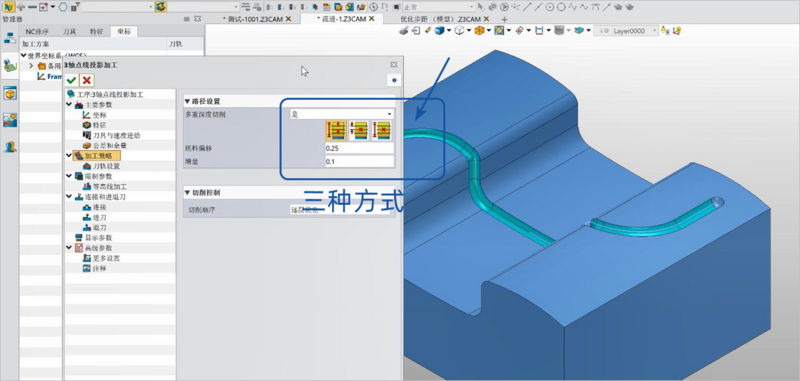Select the second multi-depth cut mode icon
The image size is (800, 381).
(x=359, y=131)
